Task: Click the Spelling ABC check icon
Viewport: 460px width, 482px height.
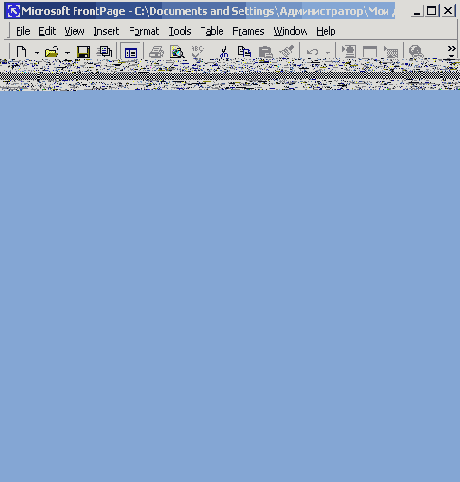Action: [197, 52]
